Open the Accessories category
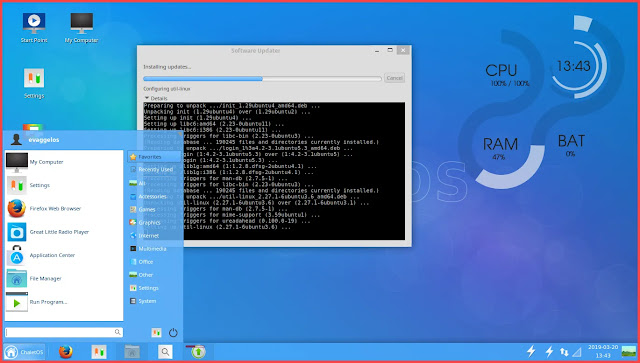640x363 pixels. coord(154,197)
